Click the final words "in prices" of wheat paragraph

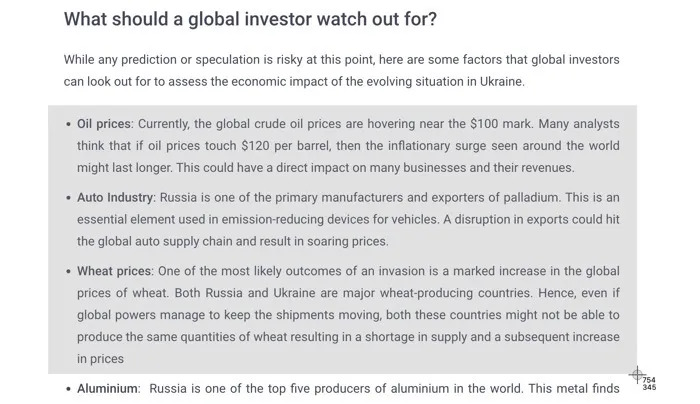click(x=100, y=358)
